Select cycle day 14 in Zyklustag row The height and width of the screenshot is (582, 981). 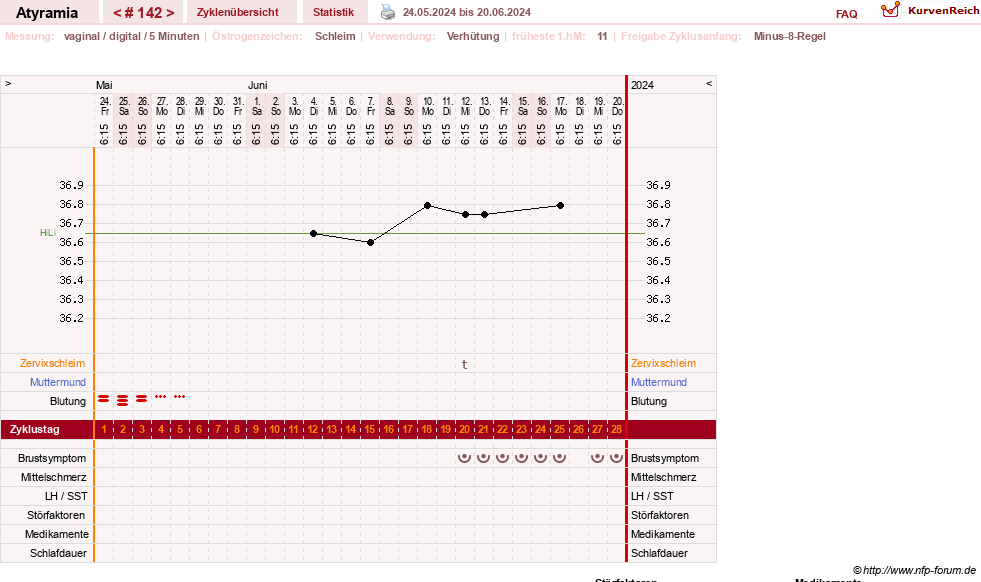pyautogui.click(x=351, y=429)
